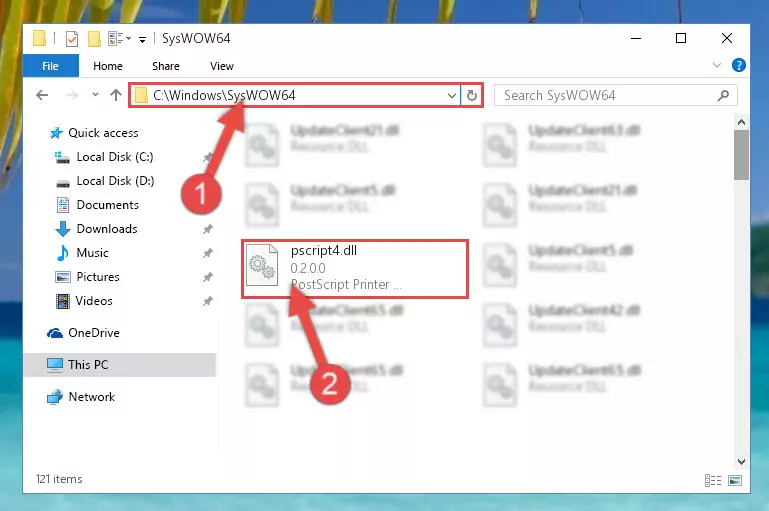Viewport: 769px width, 511px height.
Task: Click the folder icon in title bar
Action: tap(39, 38)
